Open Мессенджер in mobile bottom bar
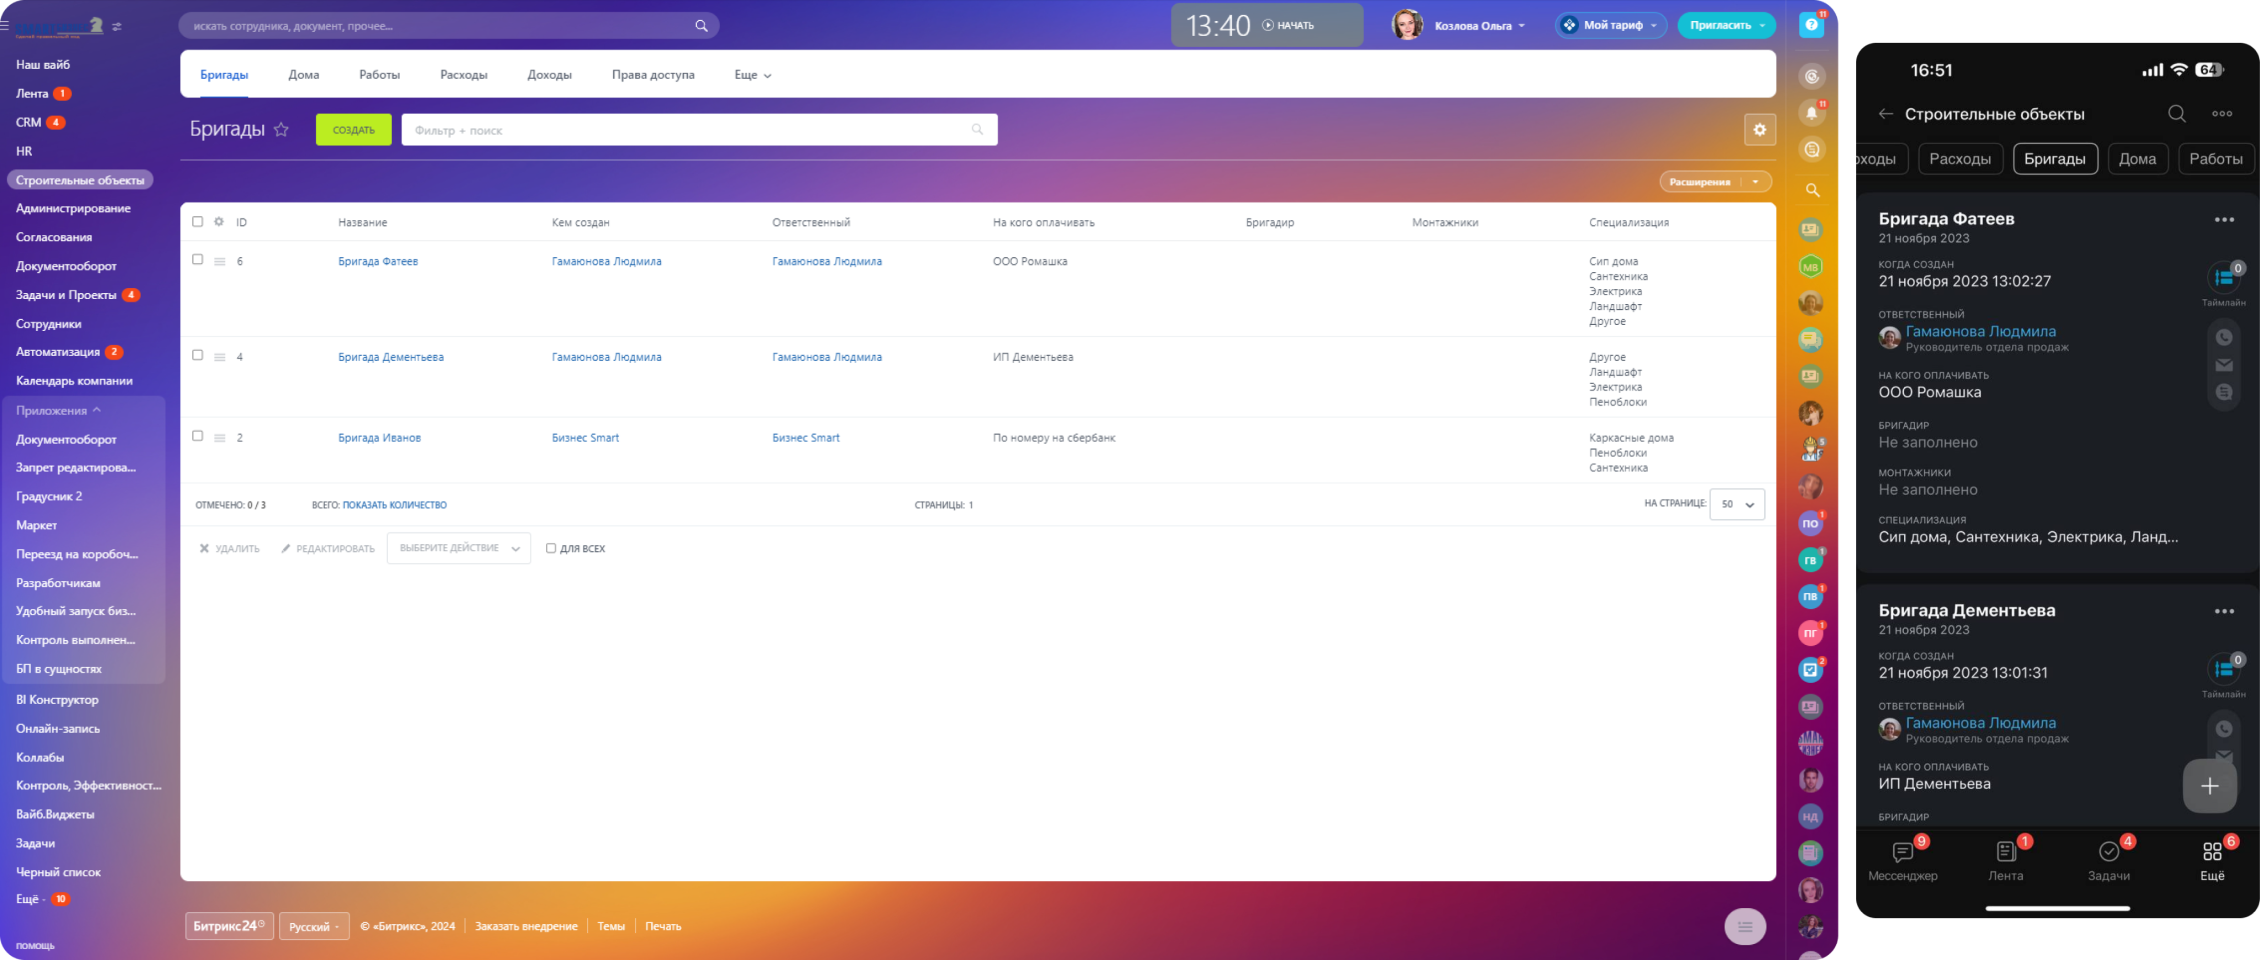The height and width of the screenshot is (960, 2260). (x=1903, y=861)
